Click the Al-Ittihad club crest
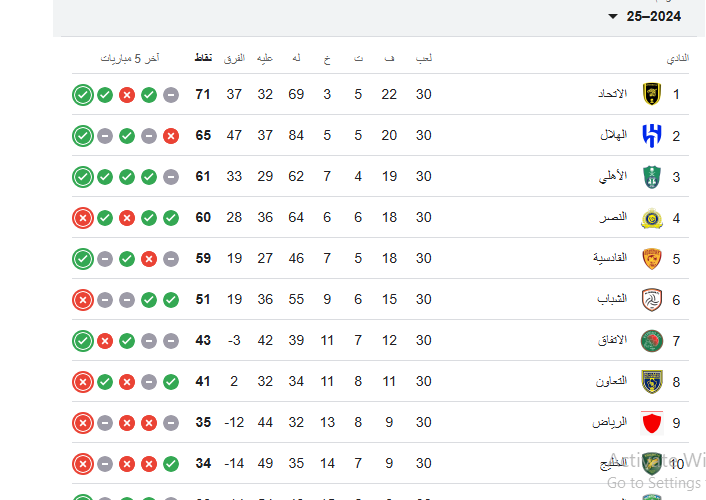 point(652,94)
